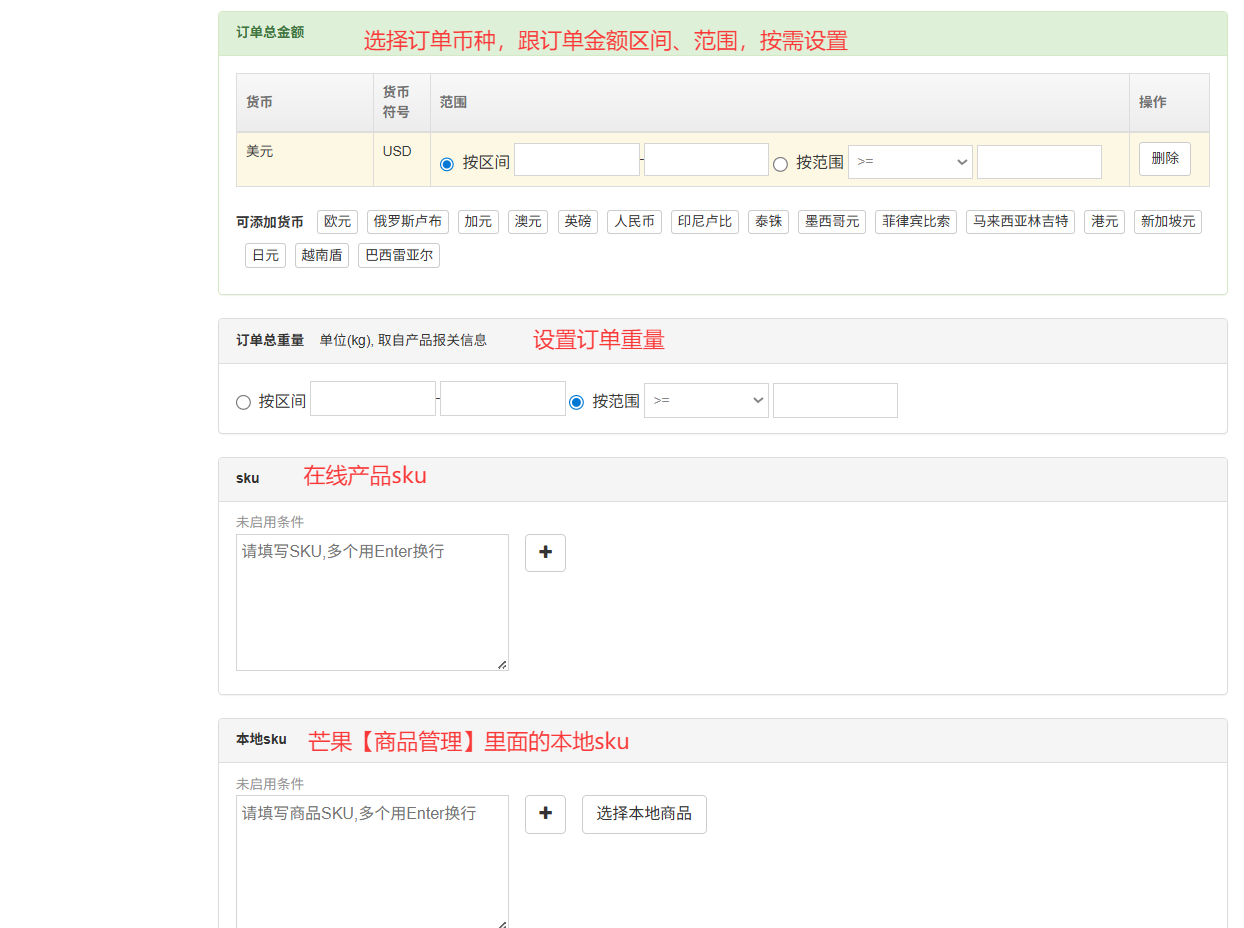Add 巴西雷亚尔 currency
The height and width of the screenshot is (928, 1244).
pyautogui.click(x=398, y=256)
